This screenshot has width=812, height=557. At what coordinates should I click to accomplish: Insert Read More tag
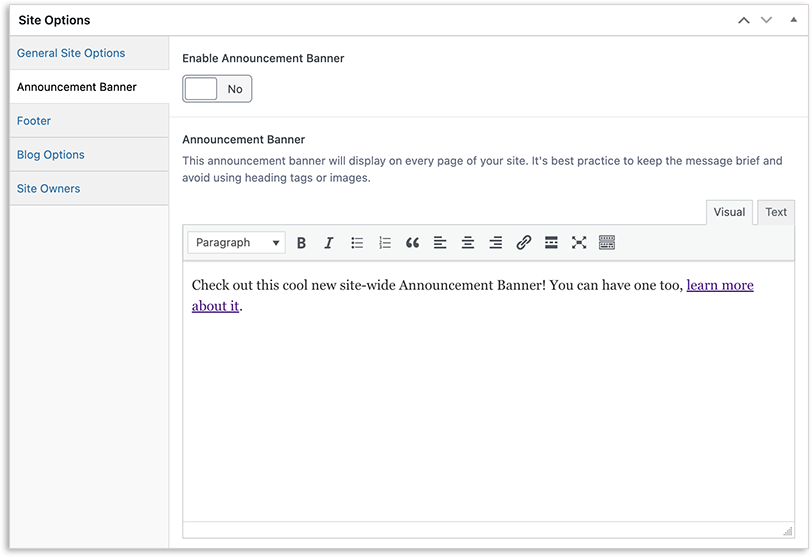point(552,243)
